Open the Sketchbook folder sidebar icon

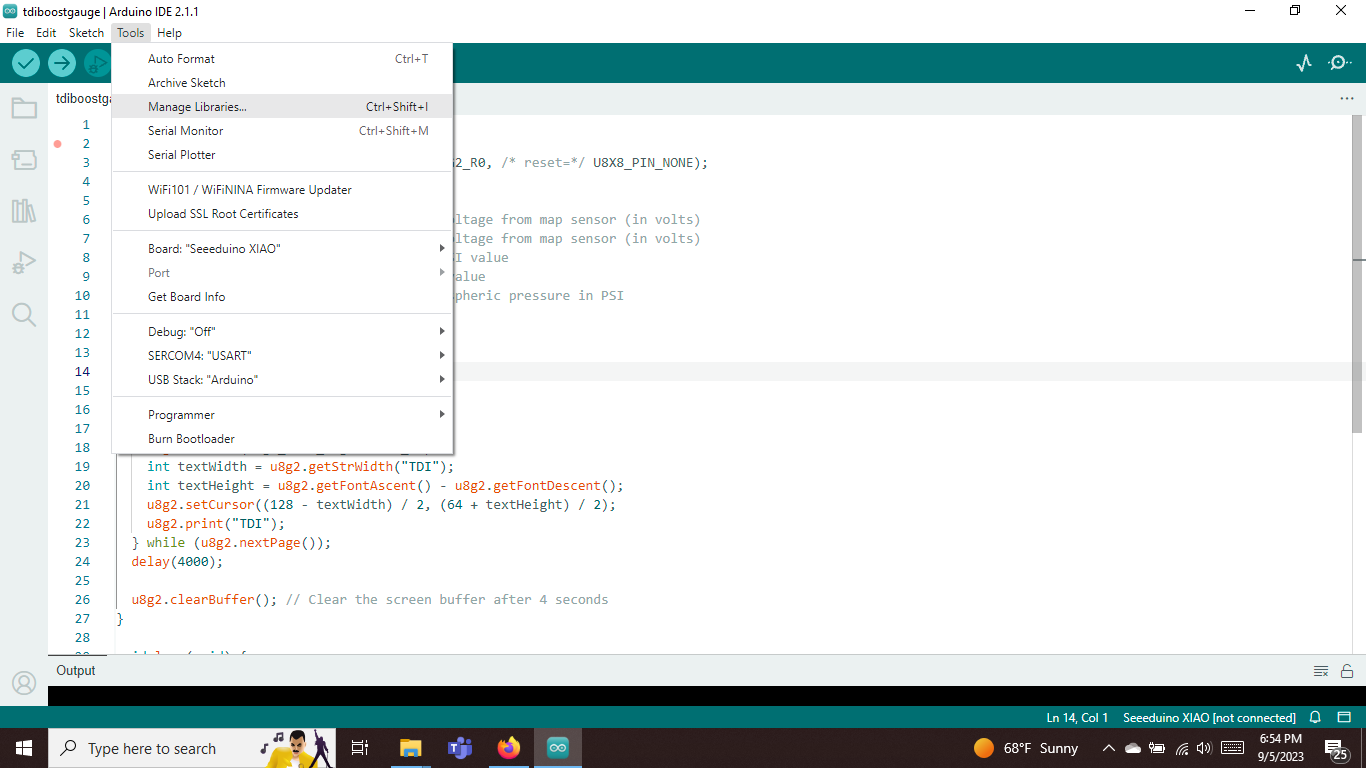point(24,108)
